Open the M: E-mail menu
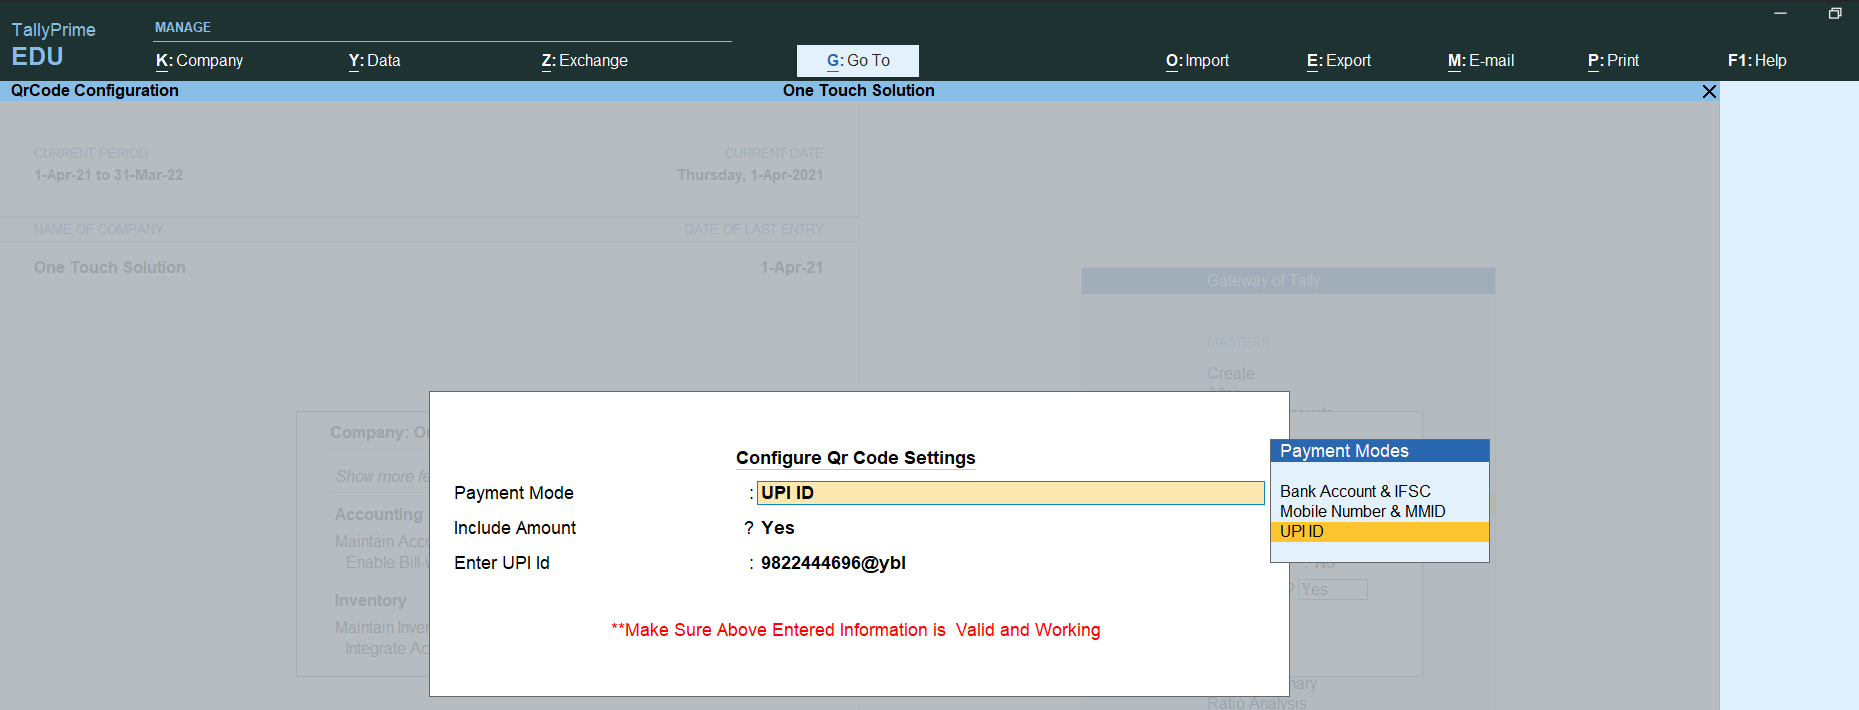The image size is (1859, 710). point(1480,61)
